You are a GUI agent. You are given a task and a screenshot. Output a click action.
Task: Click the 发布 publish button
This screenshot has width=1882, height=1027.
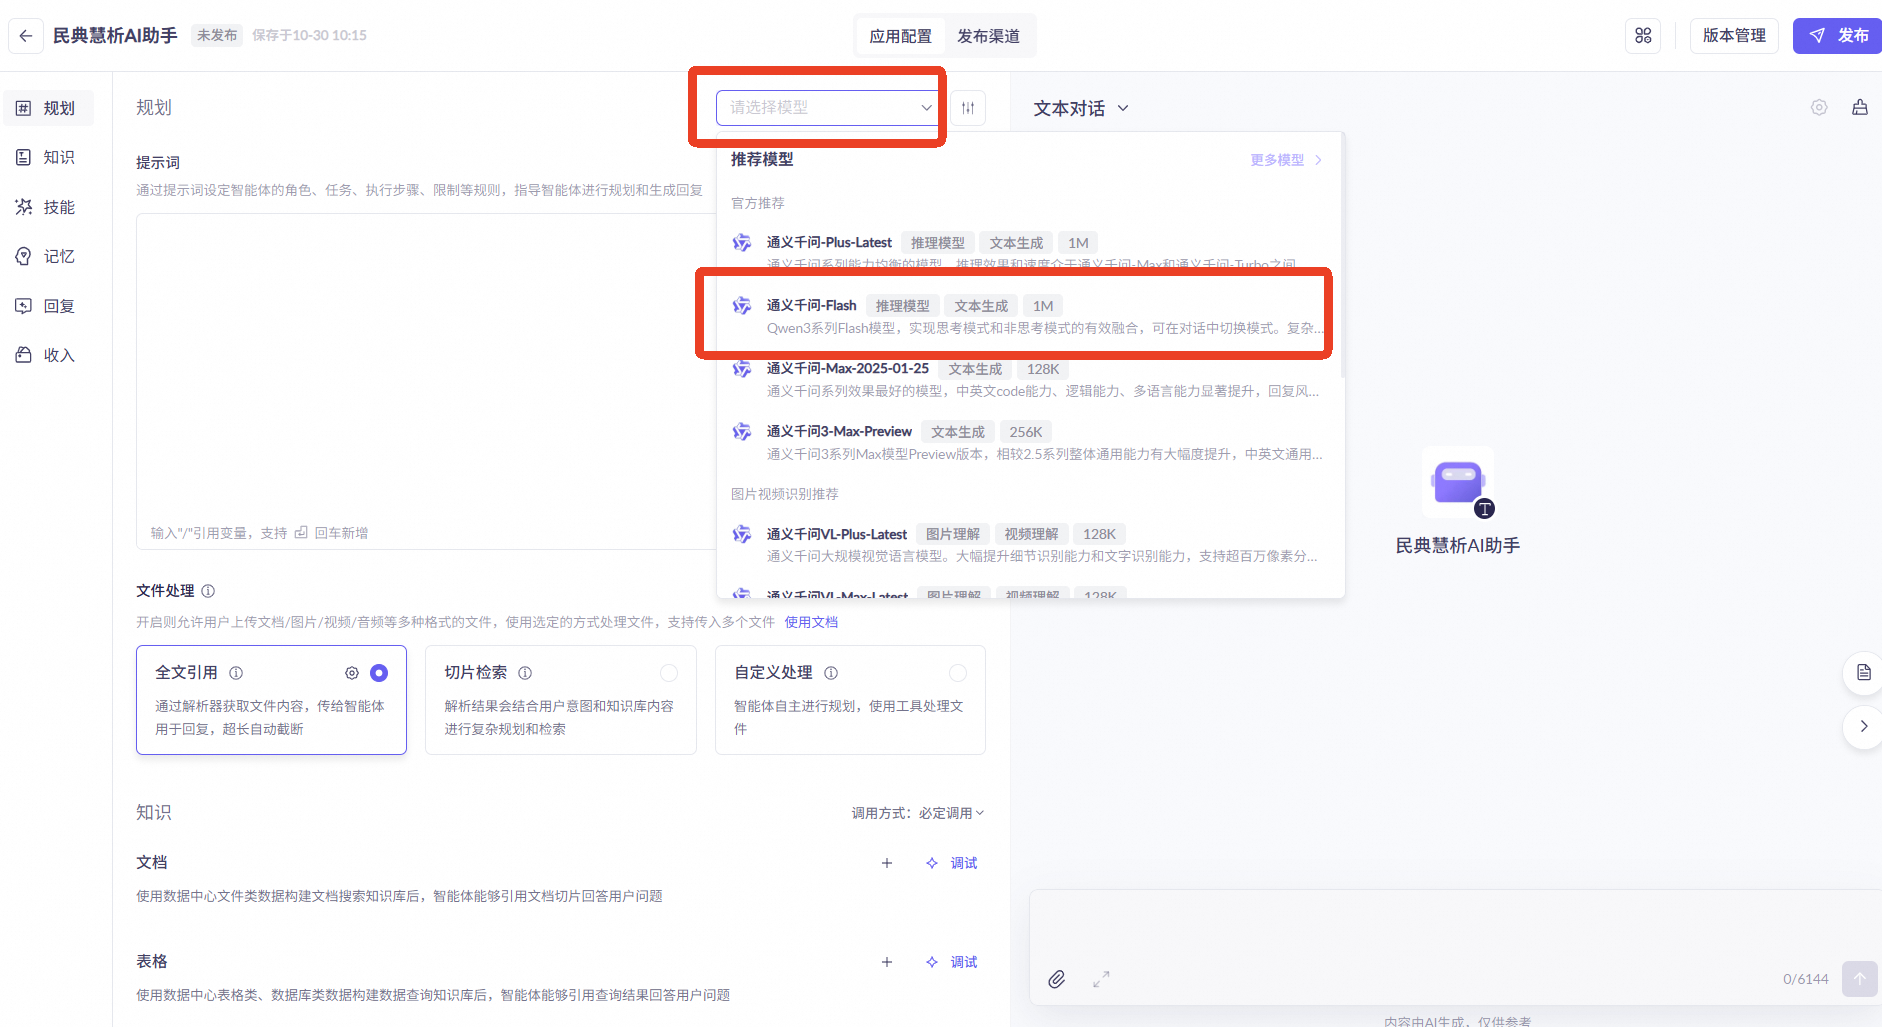[x=1837, y=36]
